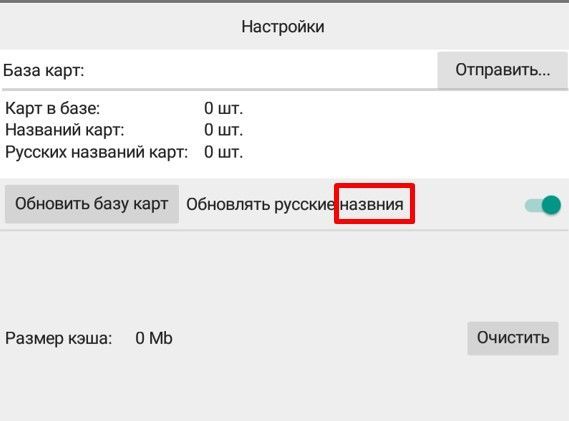Click the База карт: label
This screenshot has width=569, height=421.
coord(44,70)
